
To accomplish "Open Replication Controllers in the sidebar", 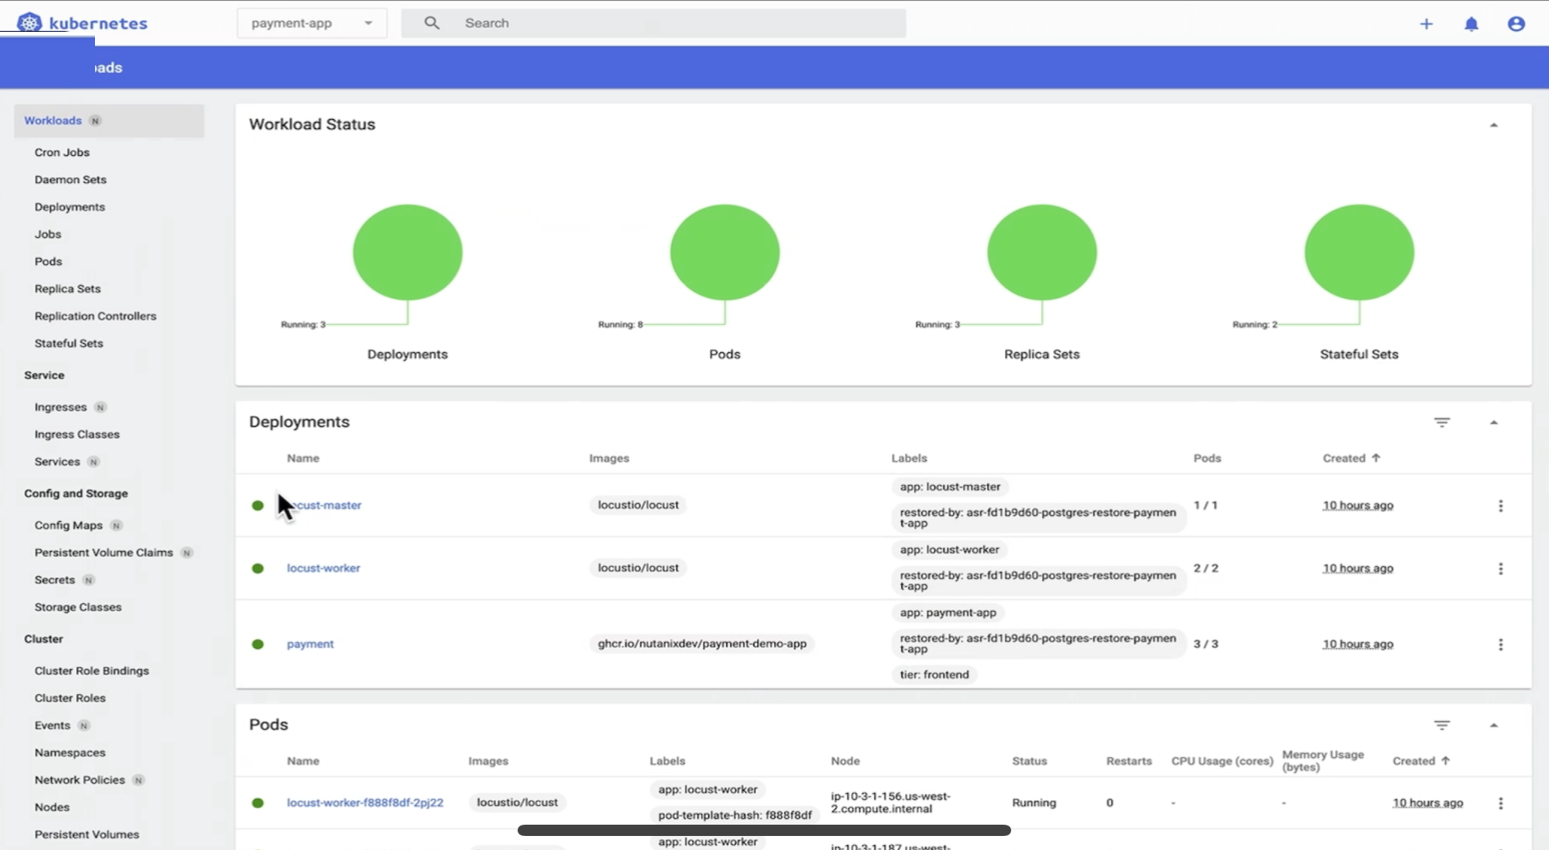I will point(95,316).
